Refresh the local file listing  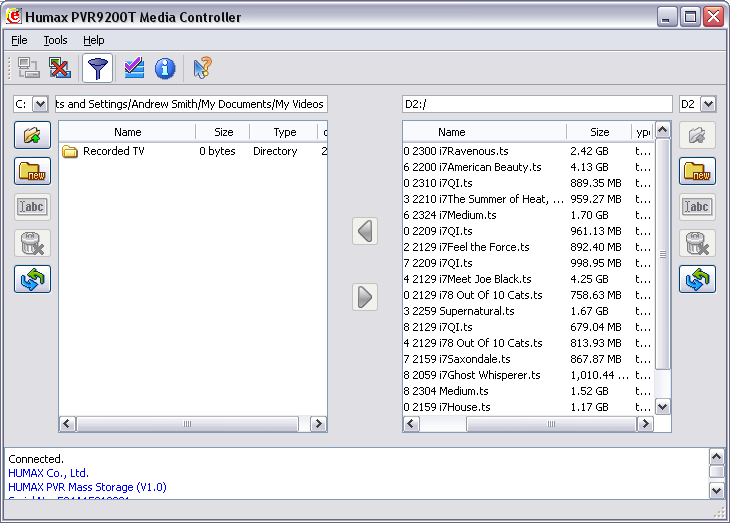coord(32,279)
